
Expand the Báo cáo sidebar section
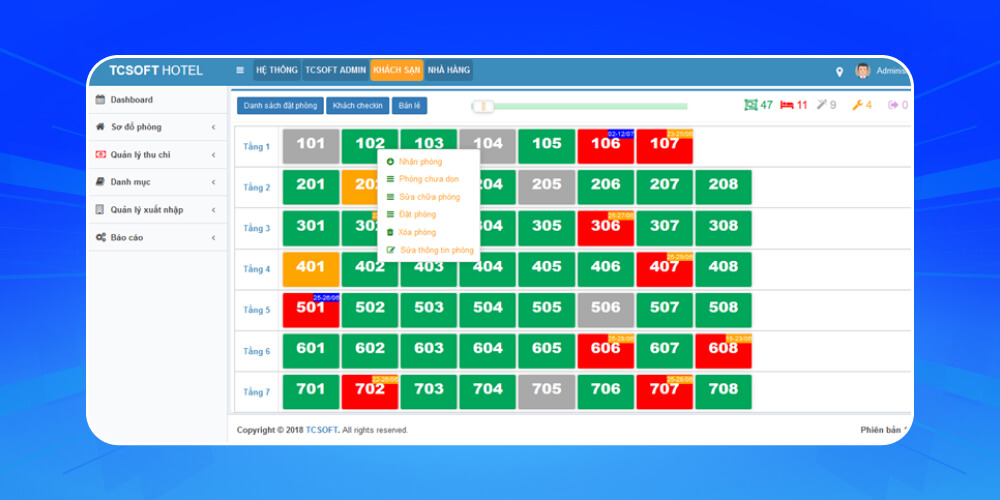coord(155,237)
